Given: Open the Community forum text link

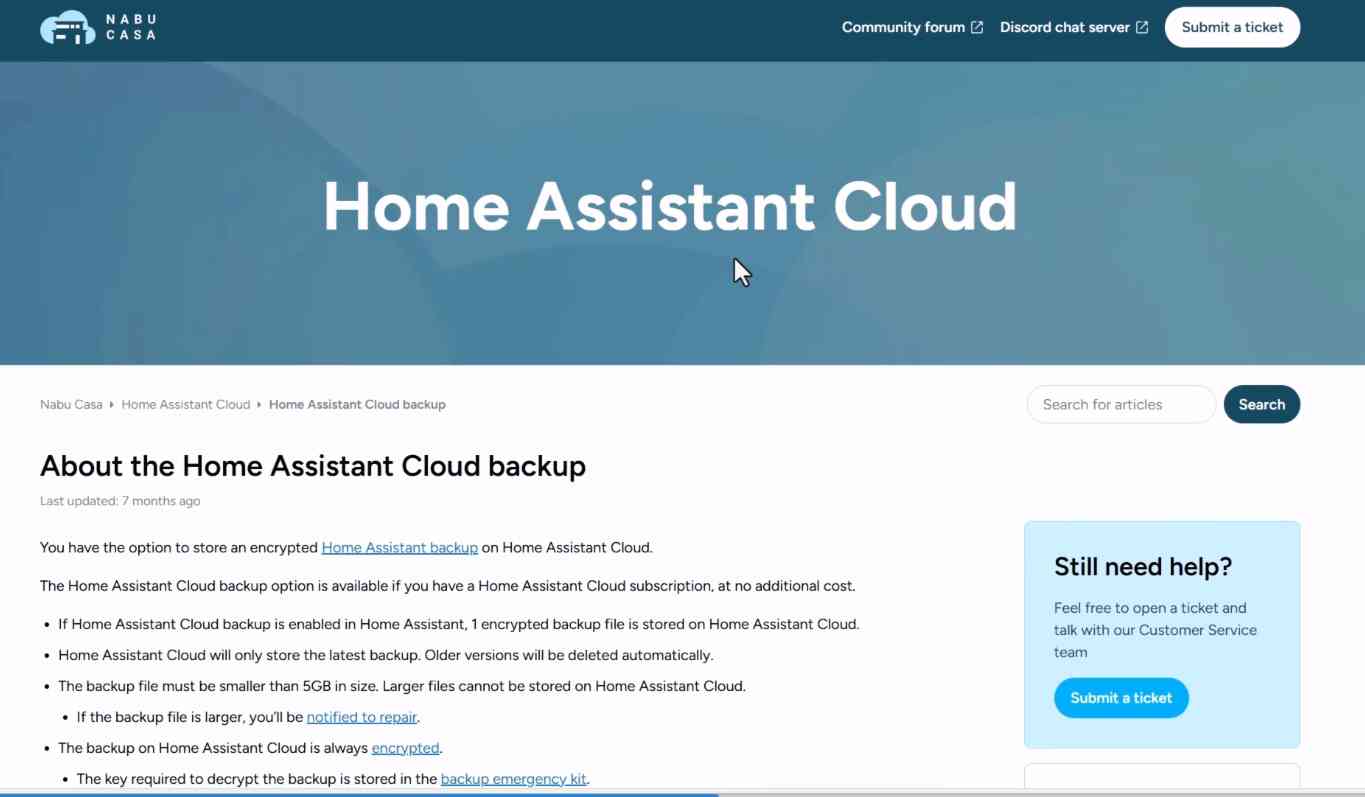Looking at the screenshot, I should tap(903, 28).
